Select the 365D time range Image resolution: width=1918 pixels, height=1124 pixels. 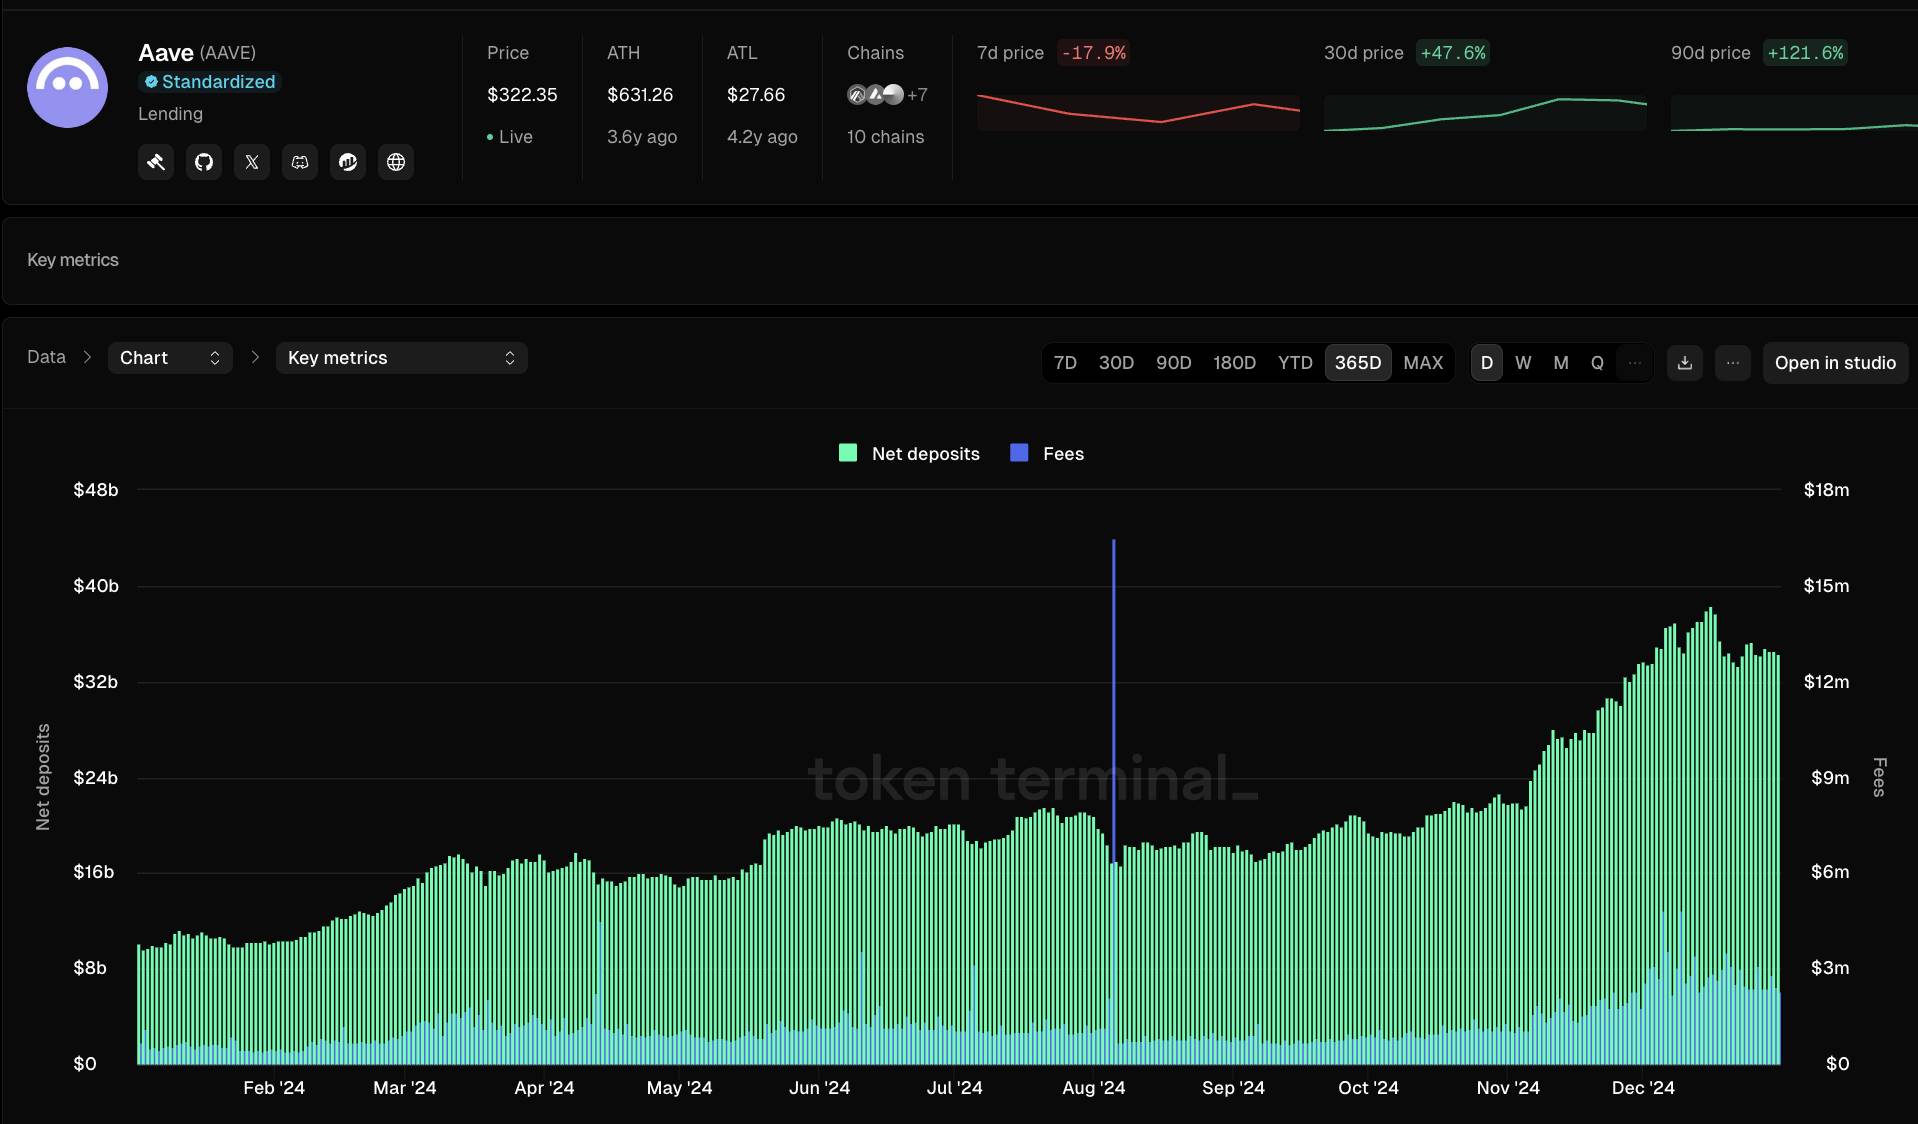pyautogui.click(x=1358, y=363)
